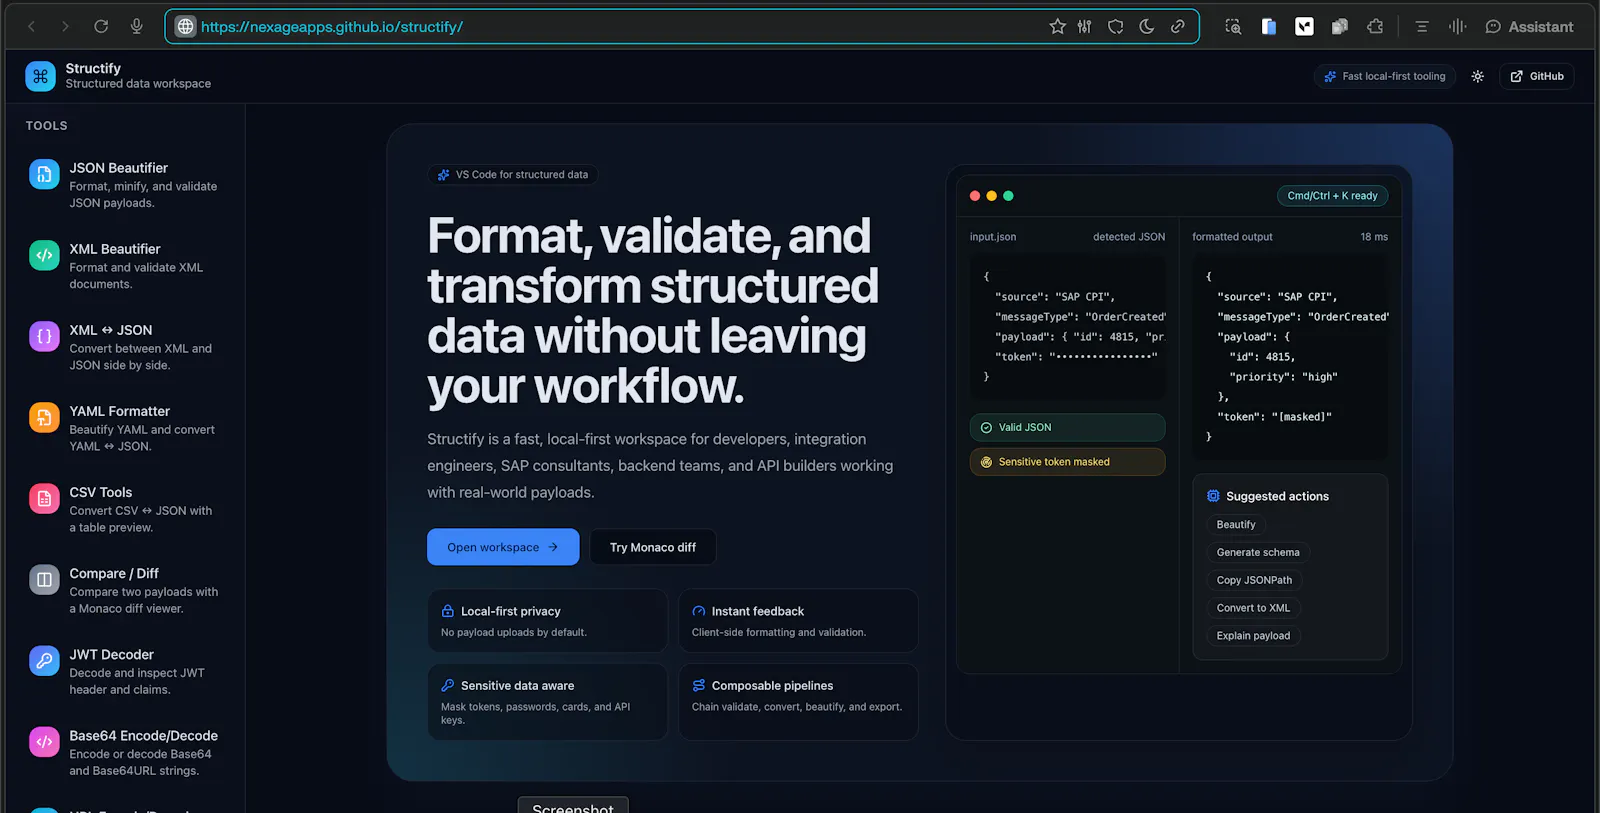
Task: Select the YAML Formatter menu label
Action: [119, 411]
